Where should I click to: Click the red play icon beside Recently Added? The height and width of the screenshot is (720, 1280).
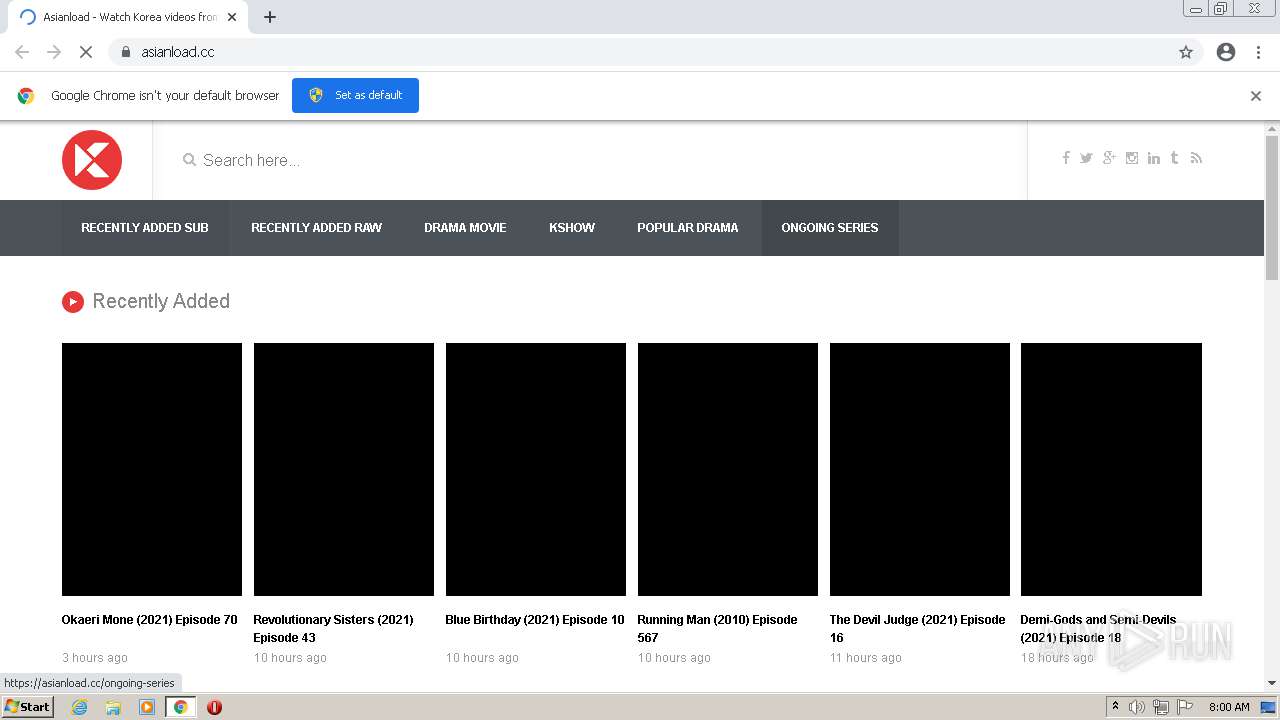[x=73, y=302]
